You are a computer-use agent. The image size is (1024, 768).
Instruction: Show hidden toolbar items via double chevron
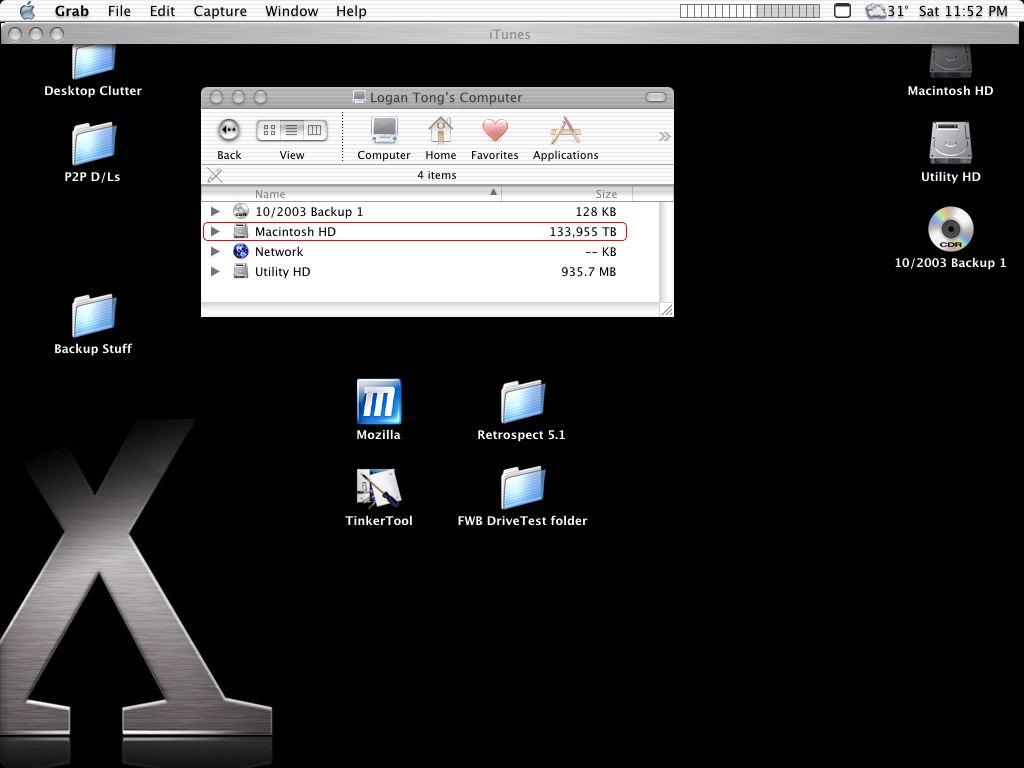click(x=664, y=136)
